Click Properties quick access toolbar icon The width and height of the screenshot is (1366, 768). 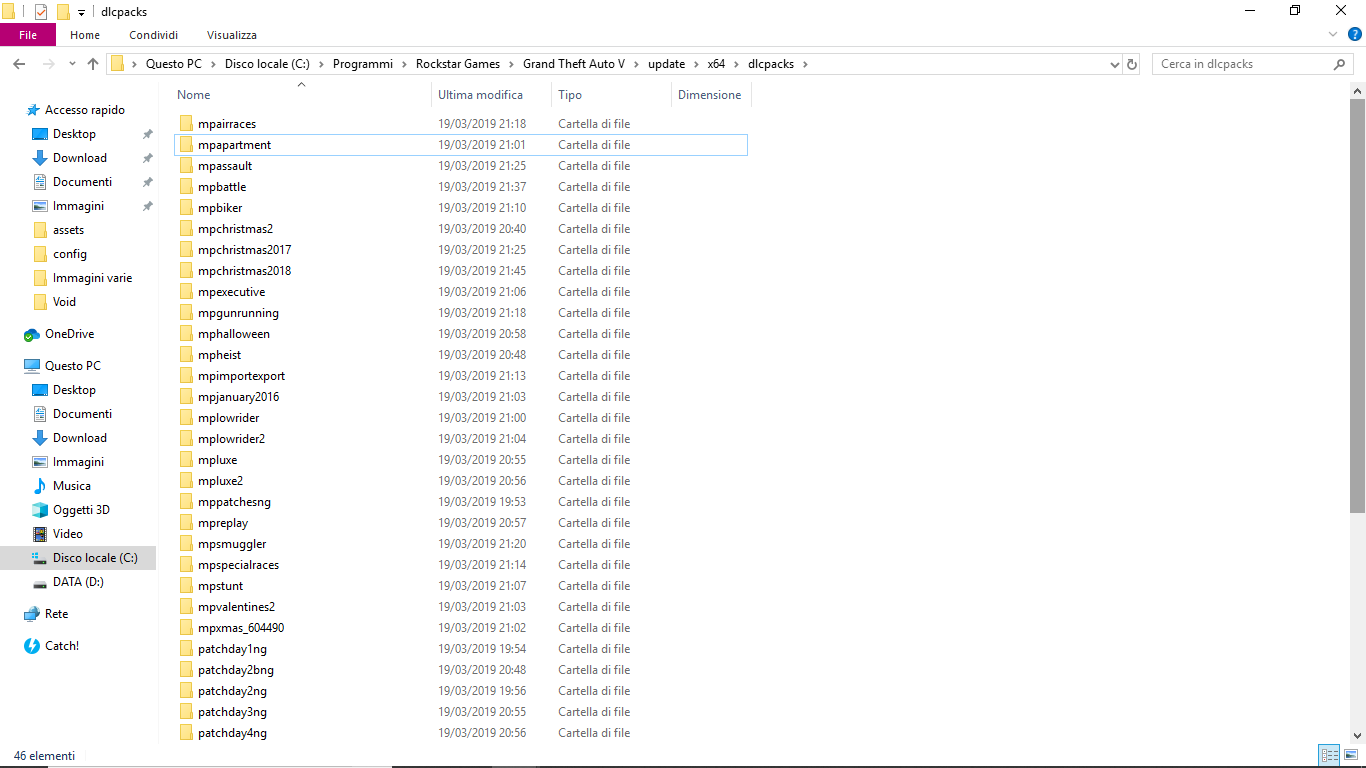[41, 12]
